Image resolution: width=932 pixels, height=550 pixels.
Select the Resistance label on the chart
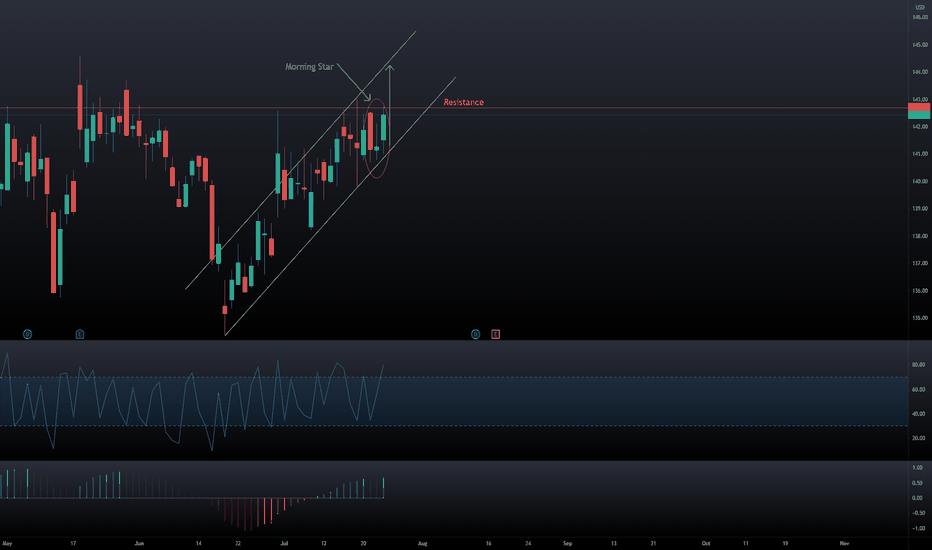click(464, 102)
